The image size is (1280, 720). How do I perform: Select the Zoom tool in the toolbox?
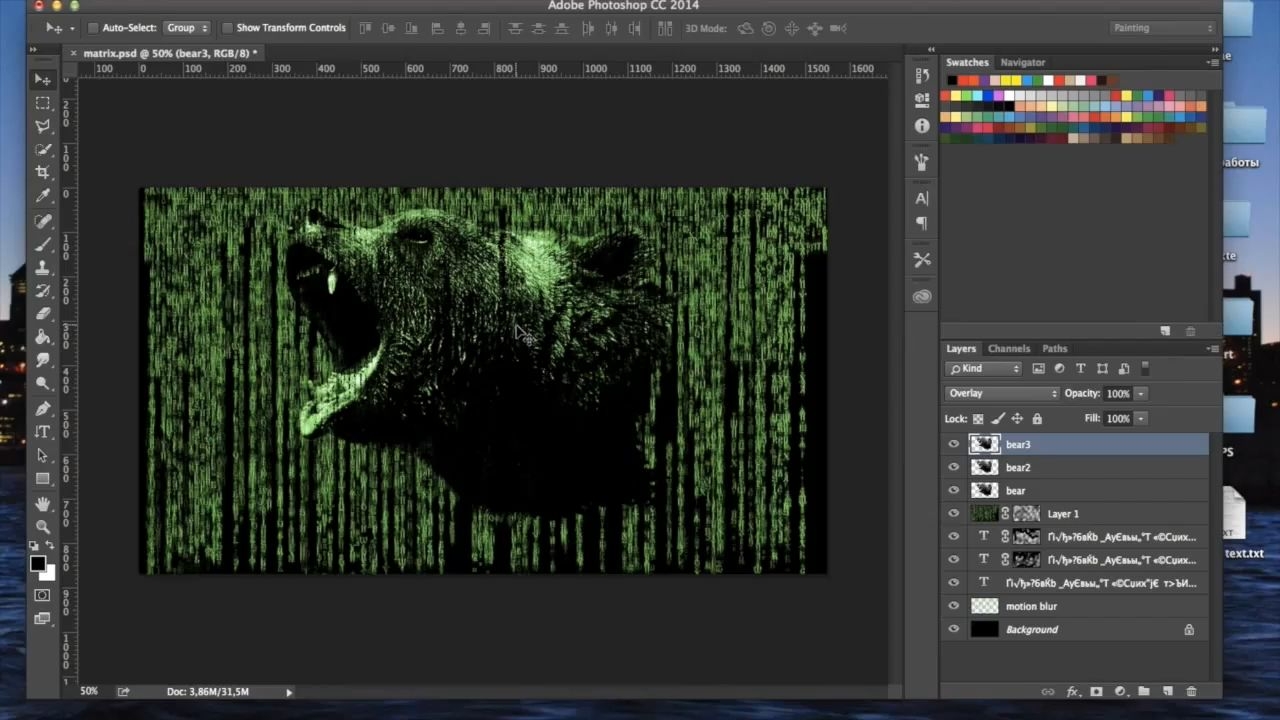tap(42, 527)
